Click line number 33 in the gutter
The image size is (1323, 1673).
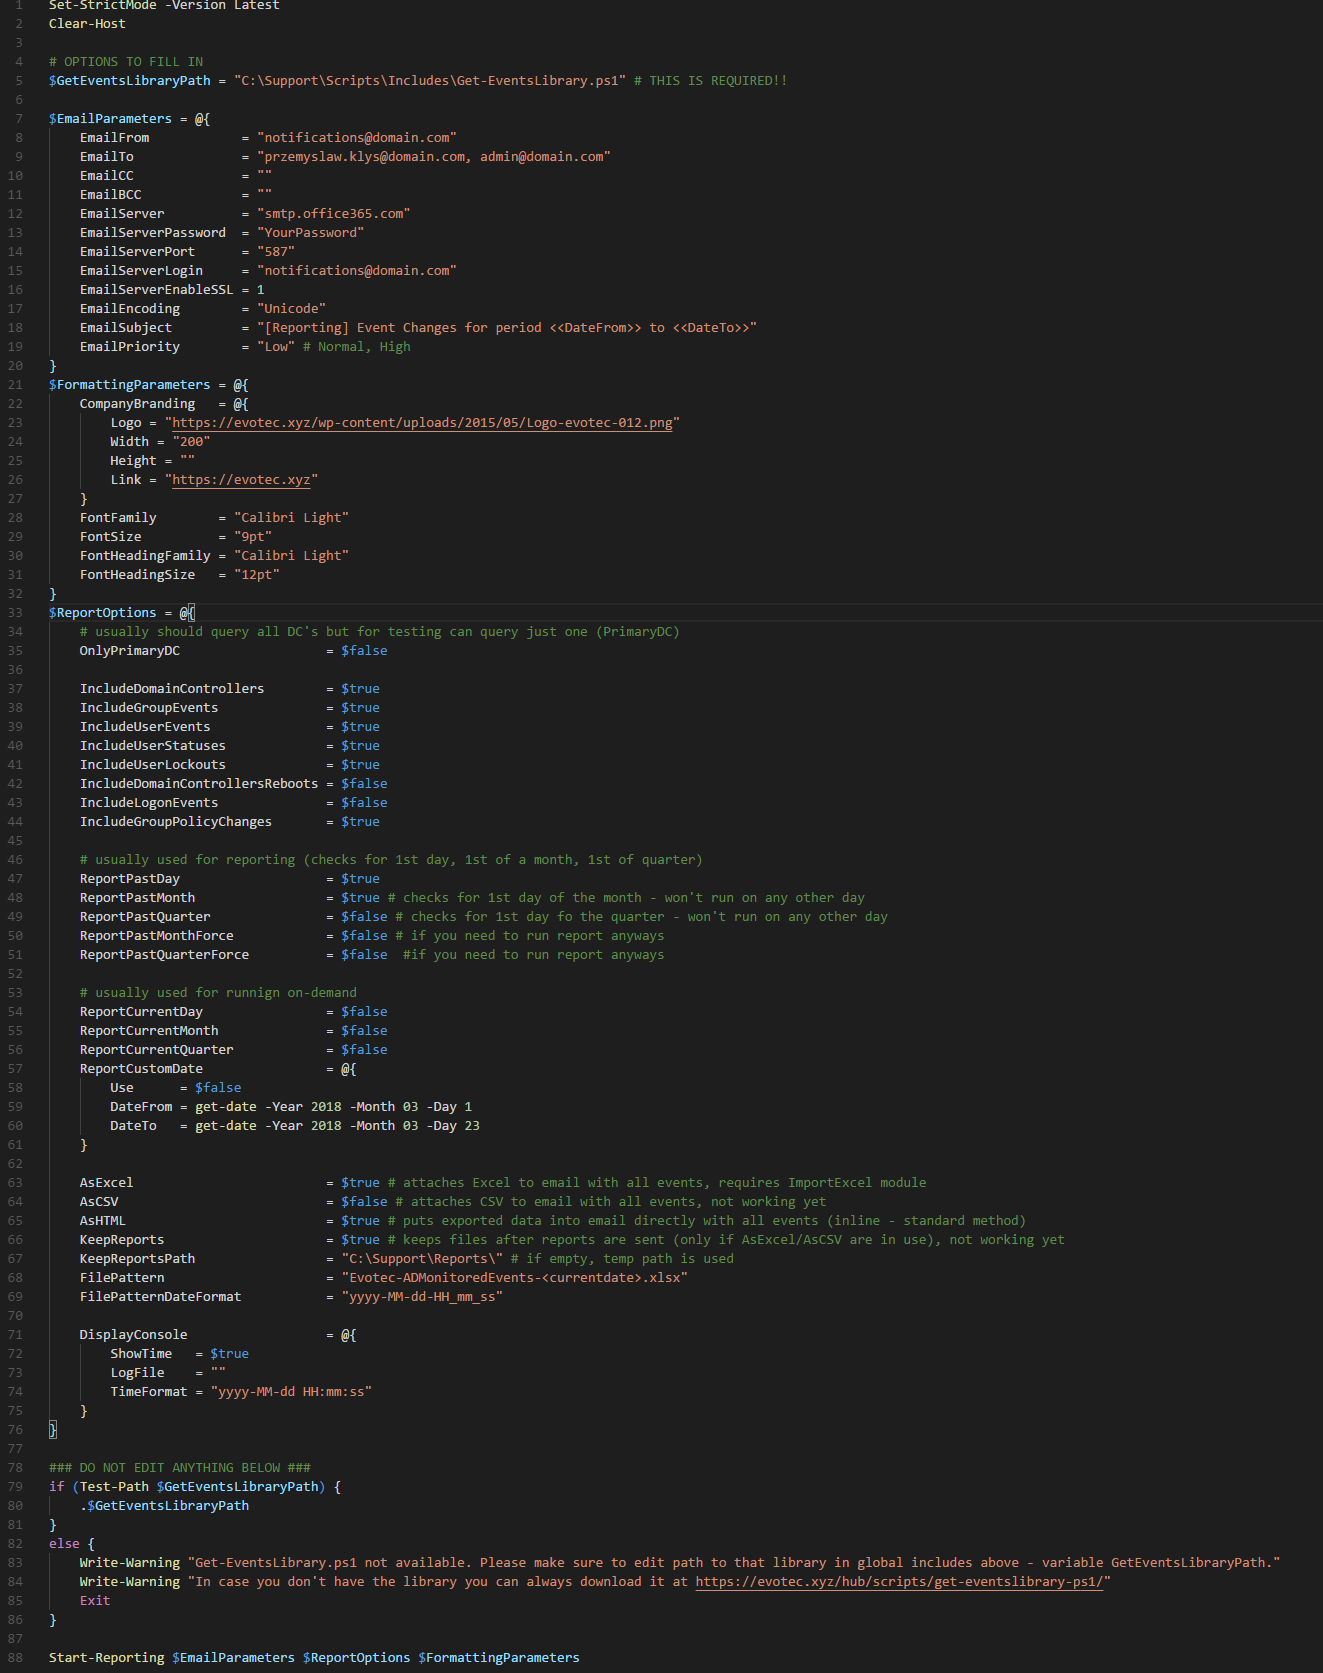15,613
